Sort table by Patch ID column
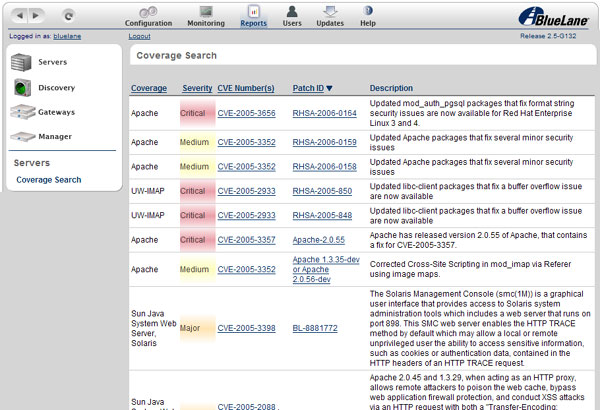The width and height of the screenshot is (600, 410). click(313, 89)
